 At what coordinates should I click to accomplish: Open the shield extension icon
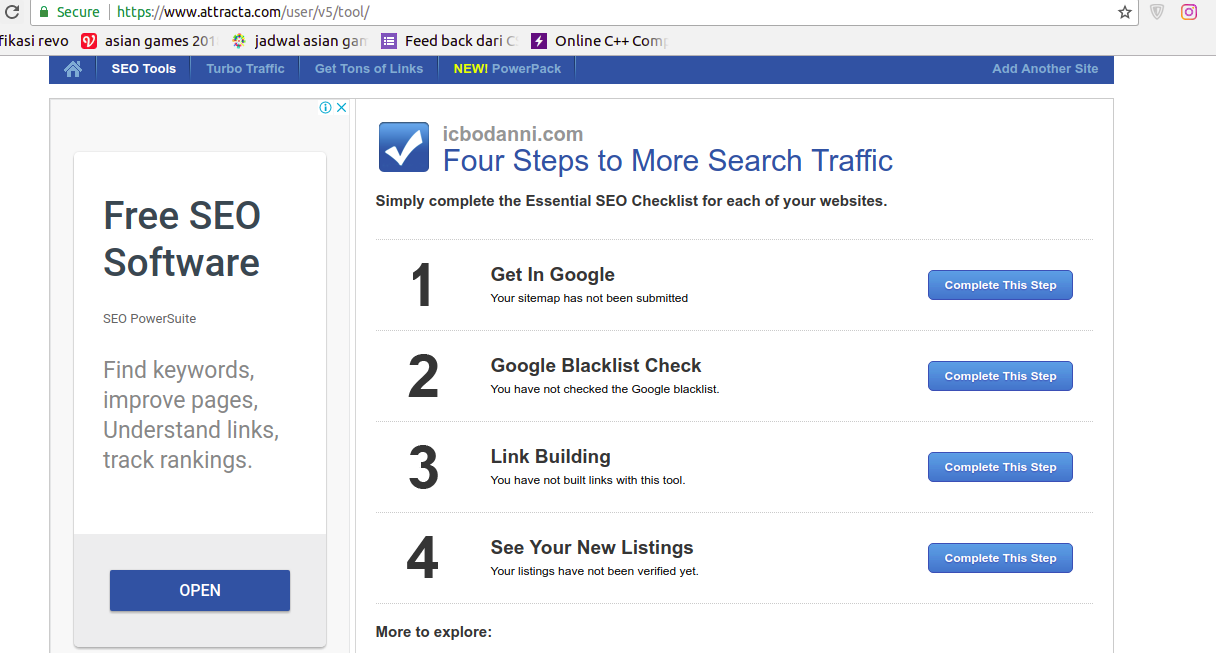pyautogui.click(x=1157, y=12)
